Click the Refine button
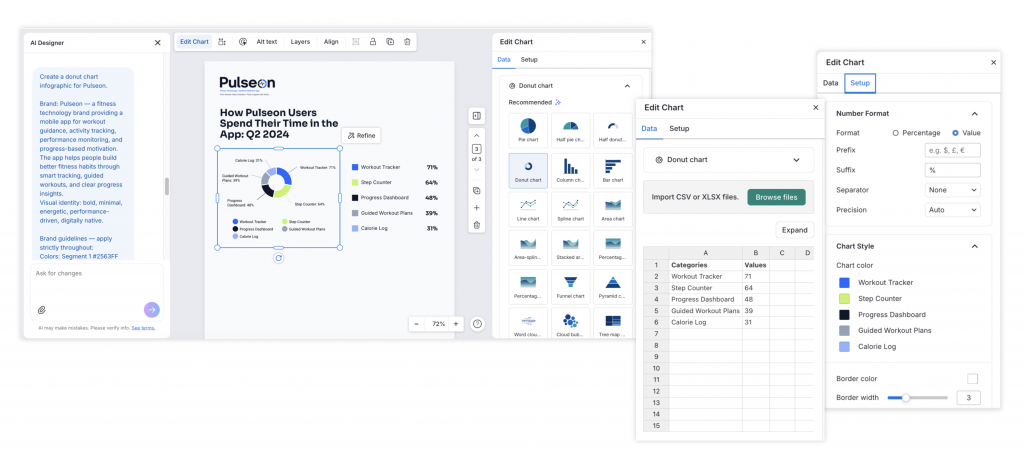Viewport: 1024px width, 456px height. pos(361,136)
